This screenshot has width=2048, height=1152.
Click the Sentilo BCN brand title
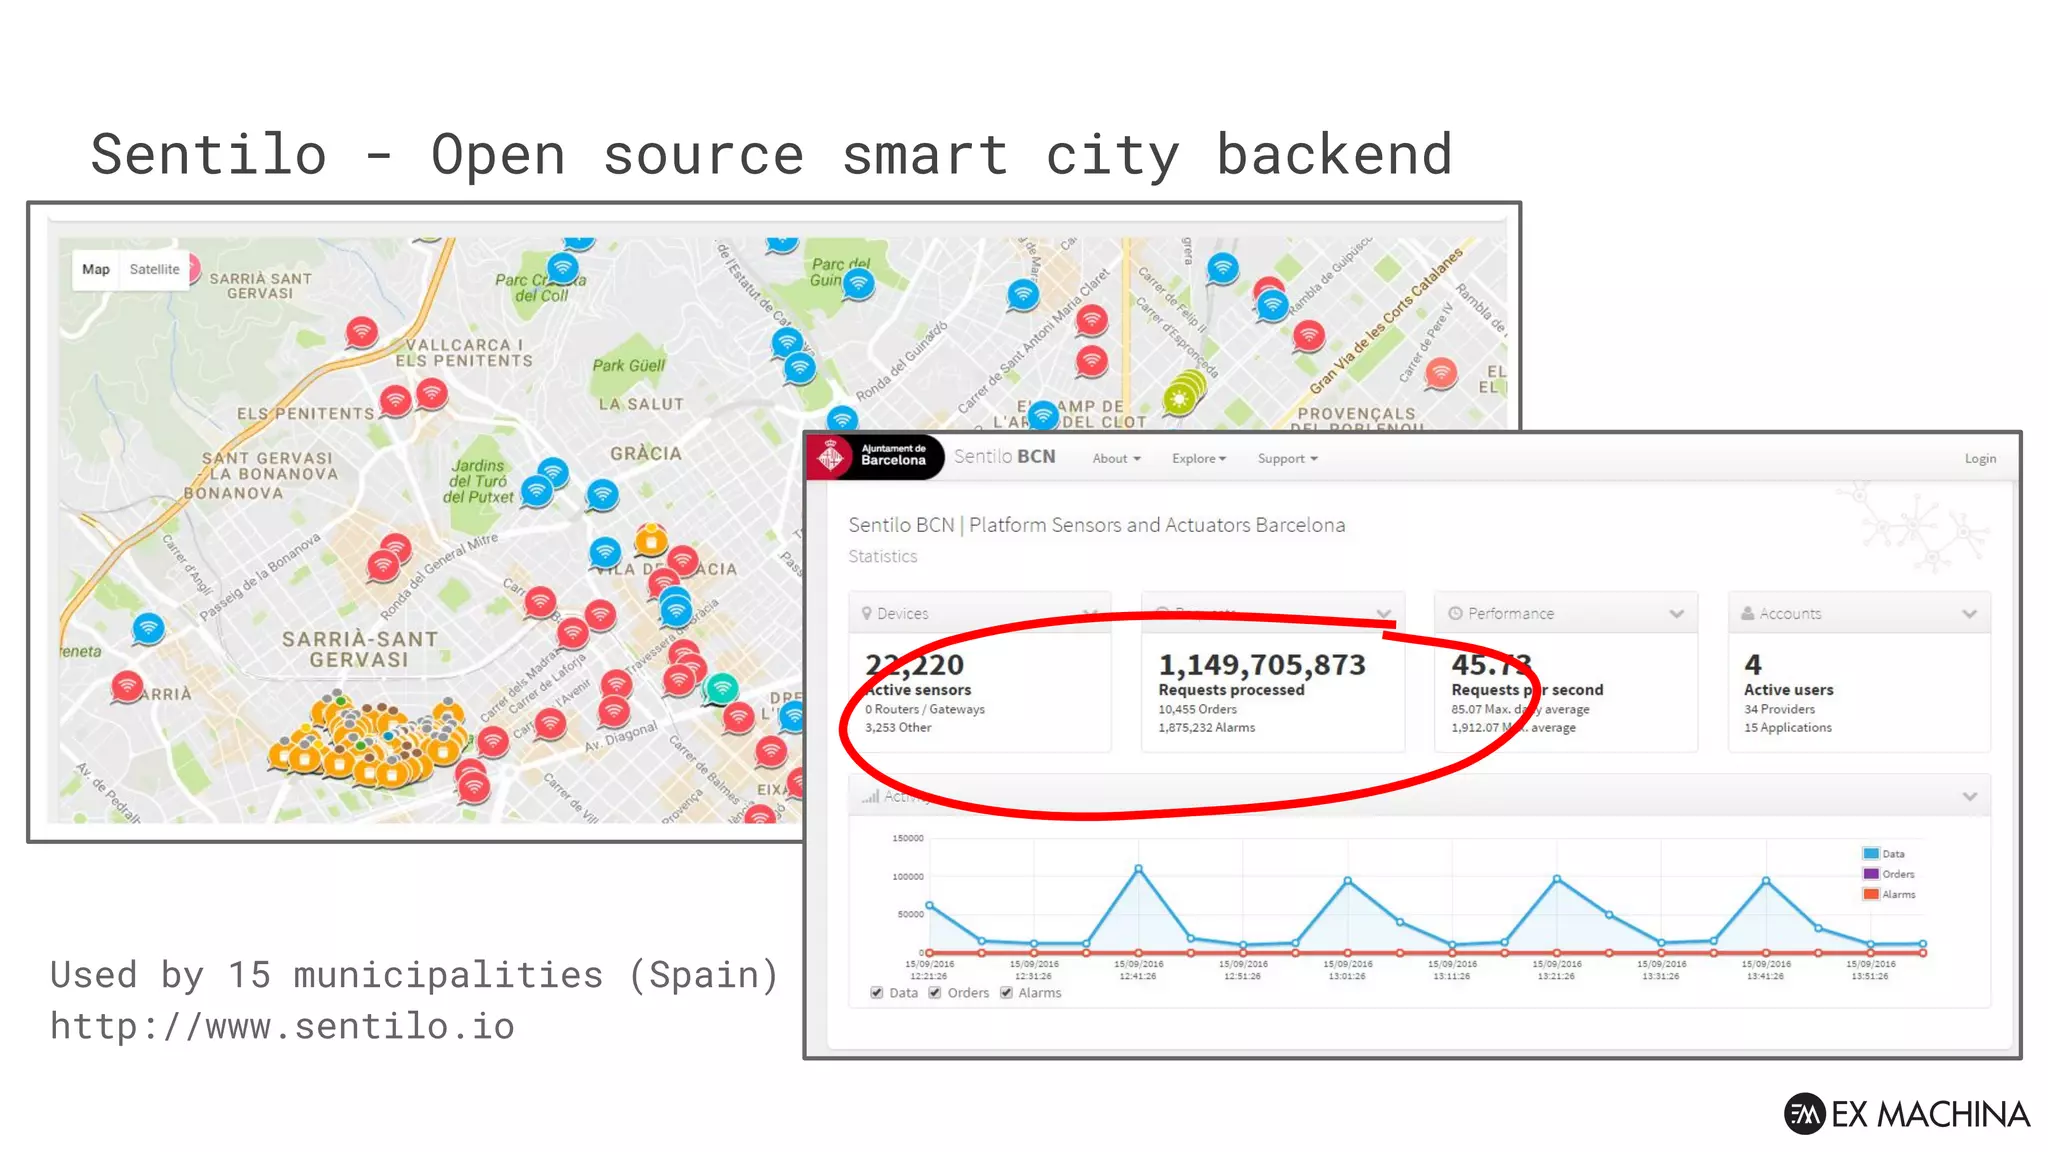click(1004, 456)
